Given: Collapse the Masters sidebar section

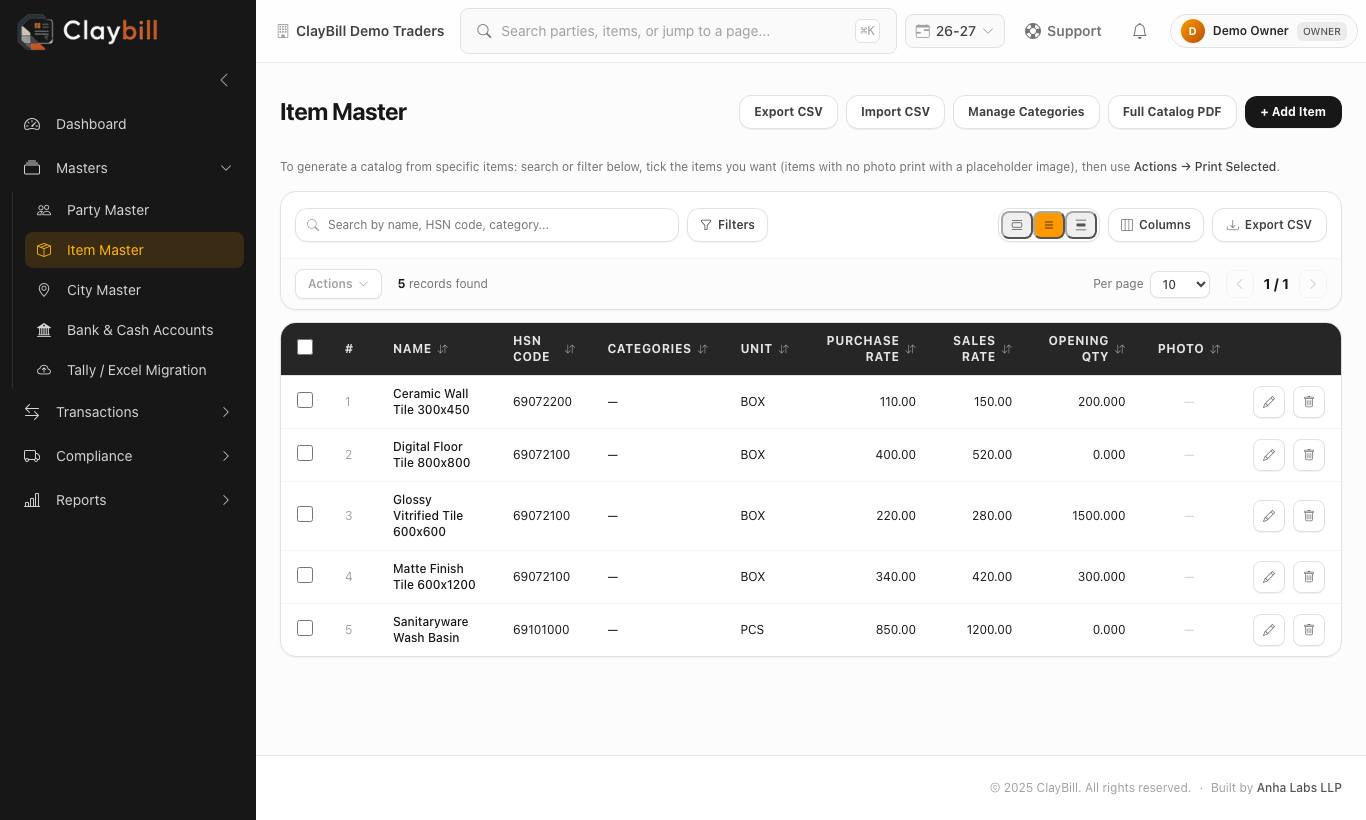Looking at the screenshot, I should (x=128, y=168).
